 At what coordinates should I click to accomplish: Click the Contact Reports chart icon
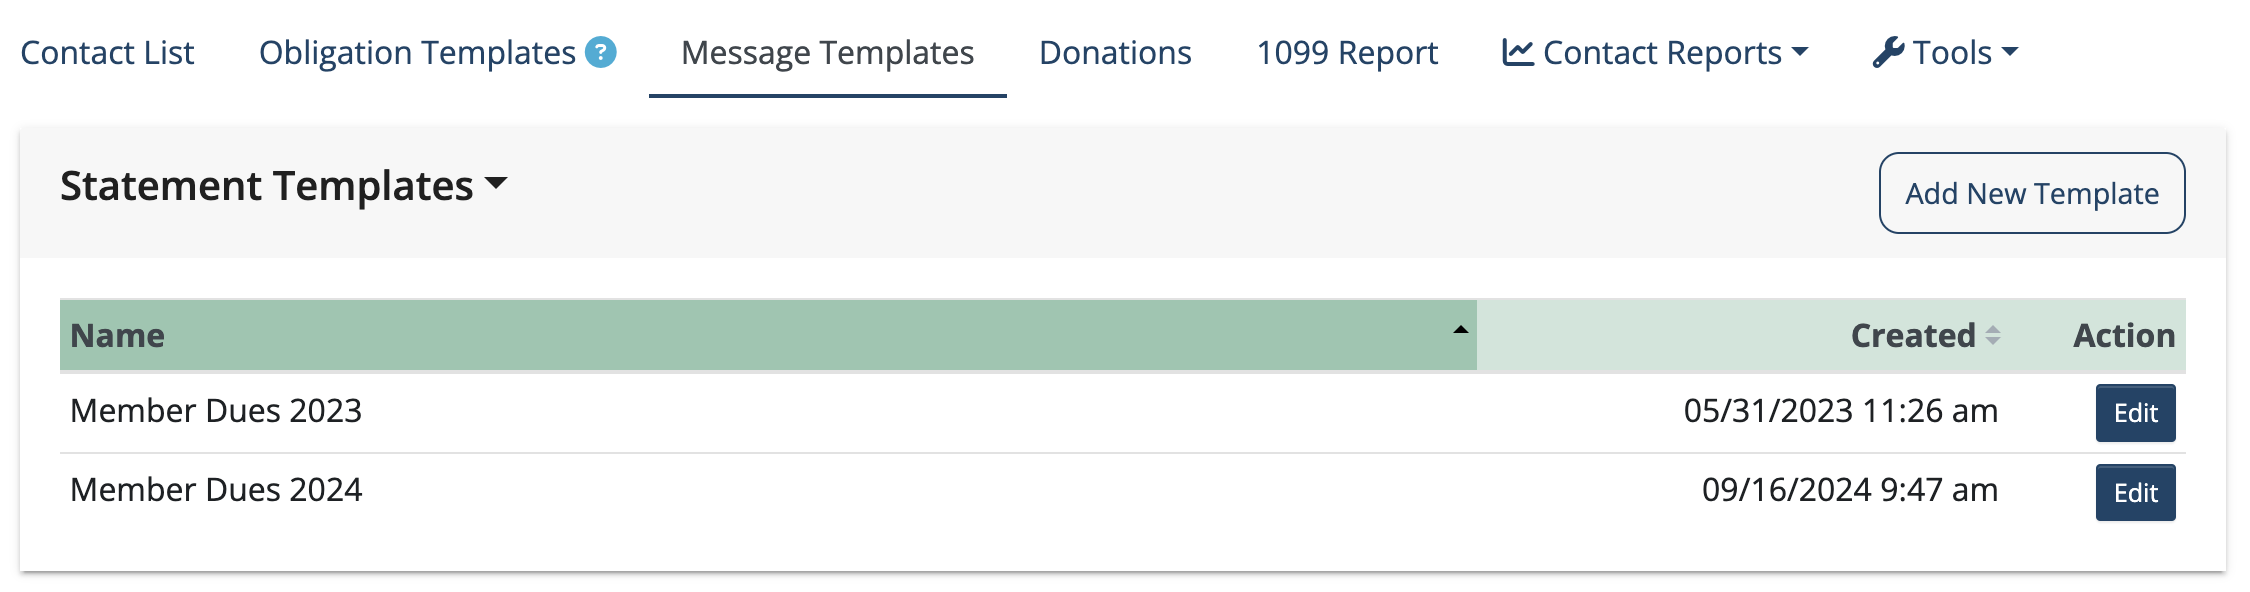point(1518,53)
